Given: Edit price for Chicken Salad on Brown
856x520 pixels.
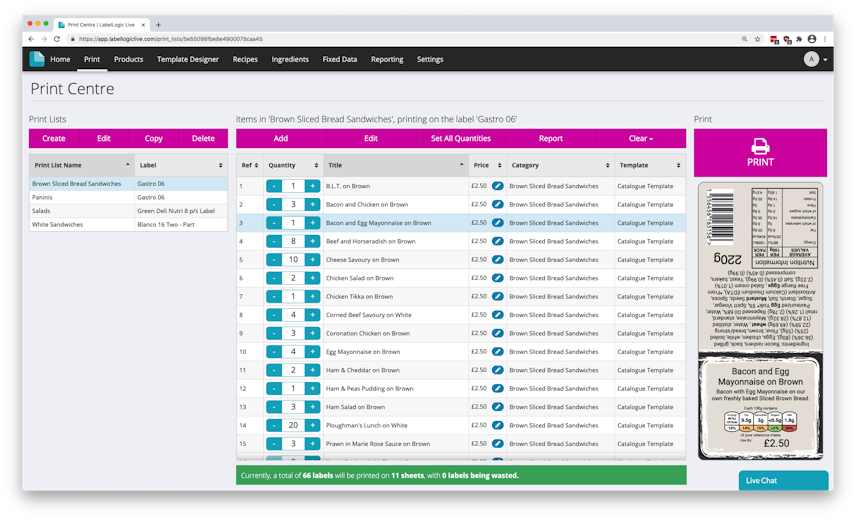Looking at the screenshot, I should click(x=497, y=278).
